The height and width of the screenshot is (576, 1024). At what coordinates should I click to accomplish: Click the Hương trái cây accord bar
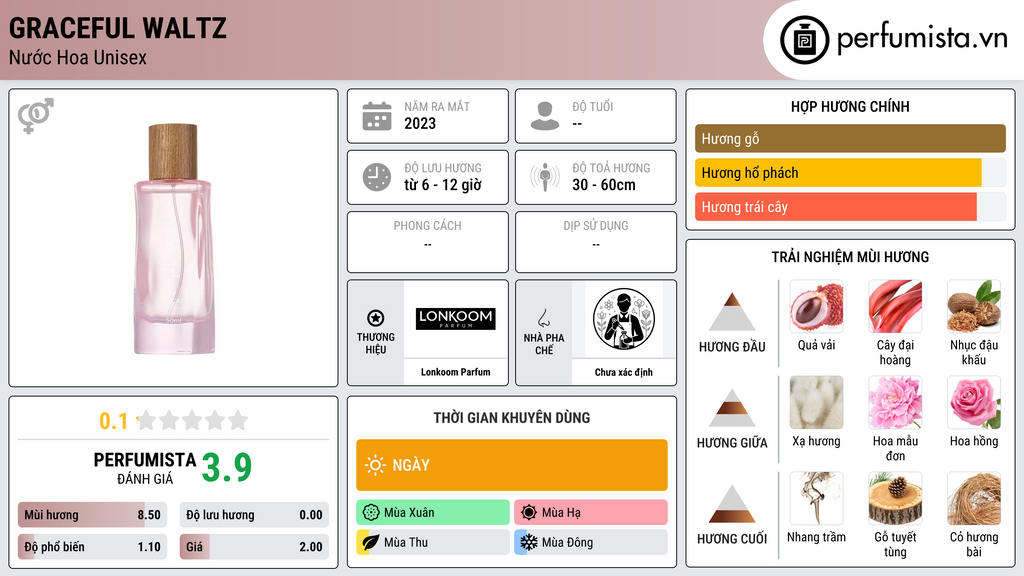[x=850, y=206]
